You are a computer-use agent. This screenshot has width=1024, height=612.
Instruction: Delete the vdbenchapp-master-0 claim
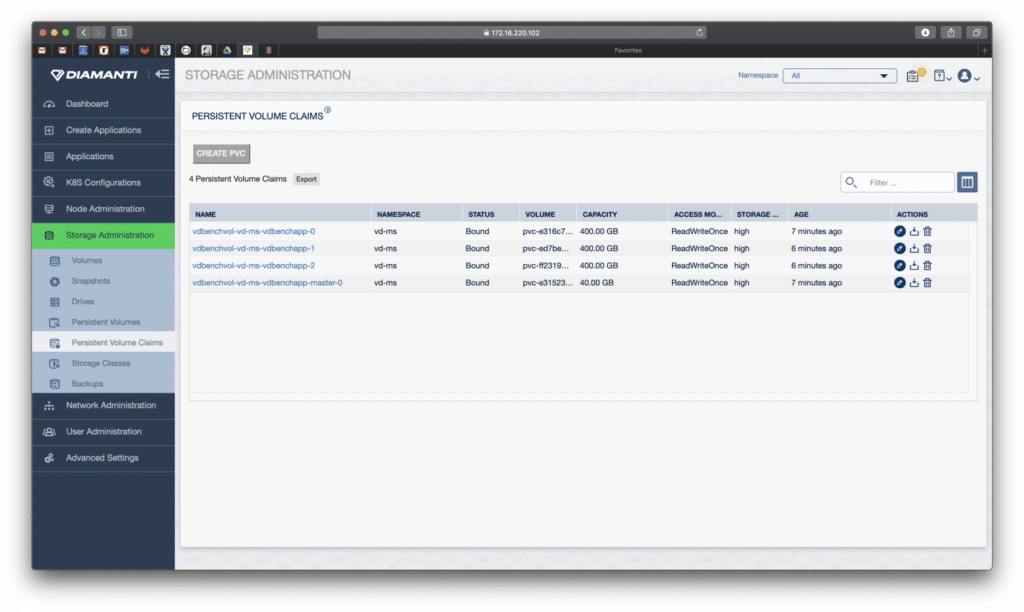pos(927,283)
